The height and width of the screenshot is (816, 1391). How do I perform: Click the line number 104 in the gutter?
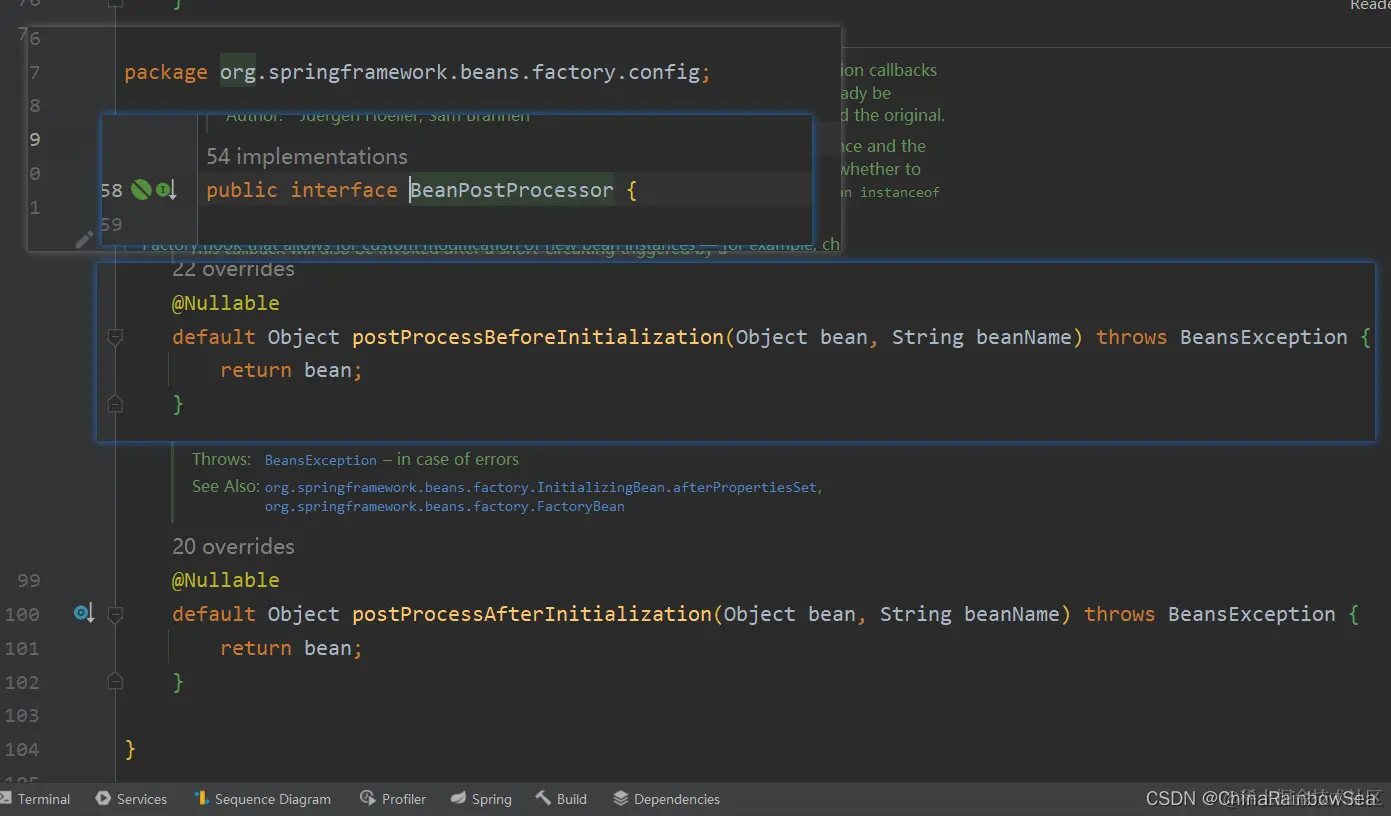[22, 749]
